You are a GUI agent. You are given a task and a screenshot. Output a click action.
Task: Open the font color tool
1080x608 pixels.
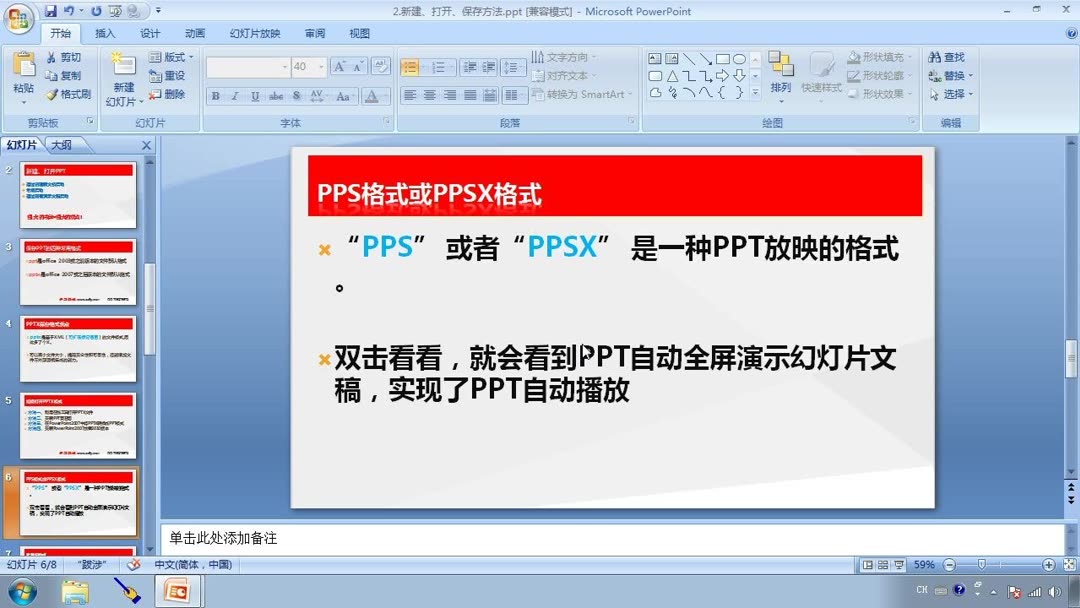click(372, 98)
